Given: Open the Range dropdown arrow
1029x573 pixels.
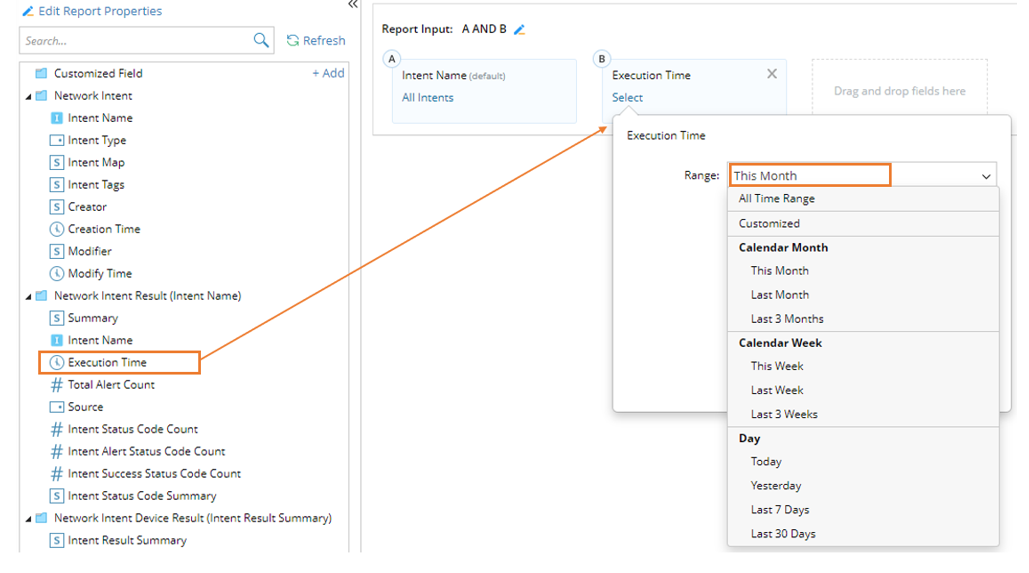Looking at the screenshot, I should pos(986,176).
